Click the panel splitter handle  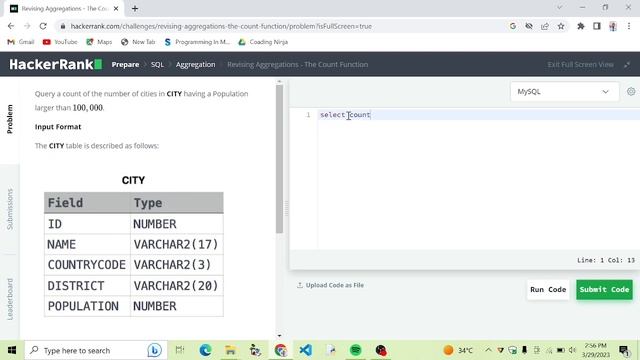coord(286,209)
